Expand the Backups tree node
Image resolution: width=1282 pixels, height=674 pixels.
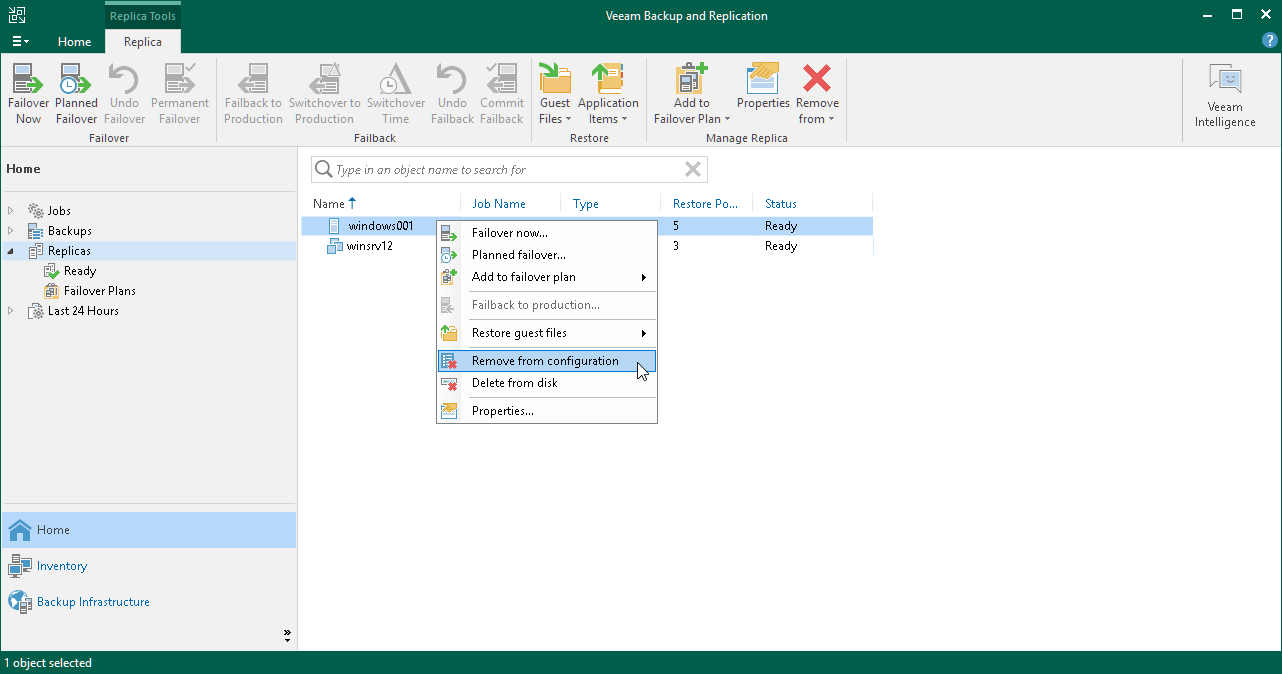click(11, 231)
